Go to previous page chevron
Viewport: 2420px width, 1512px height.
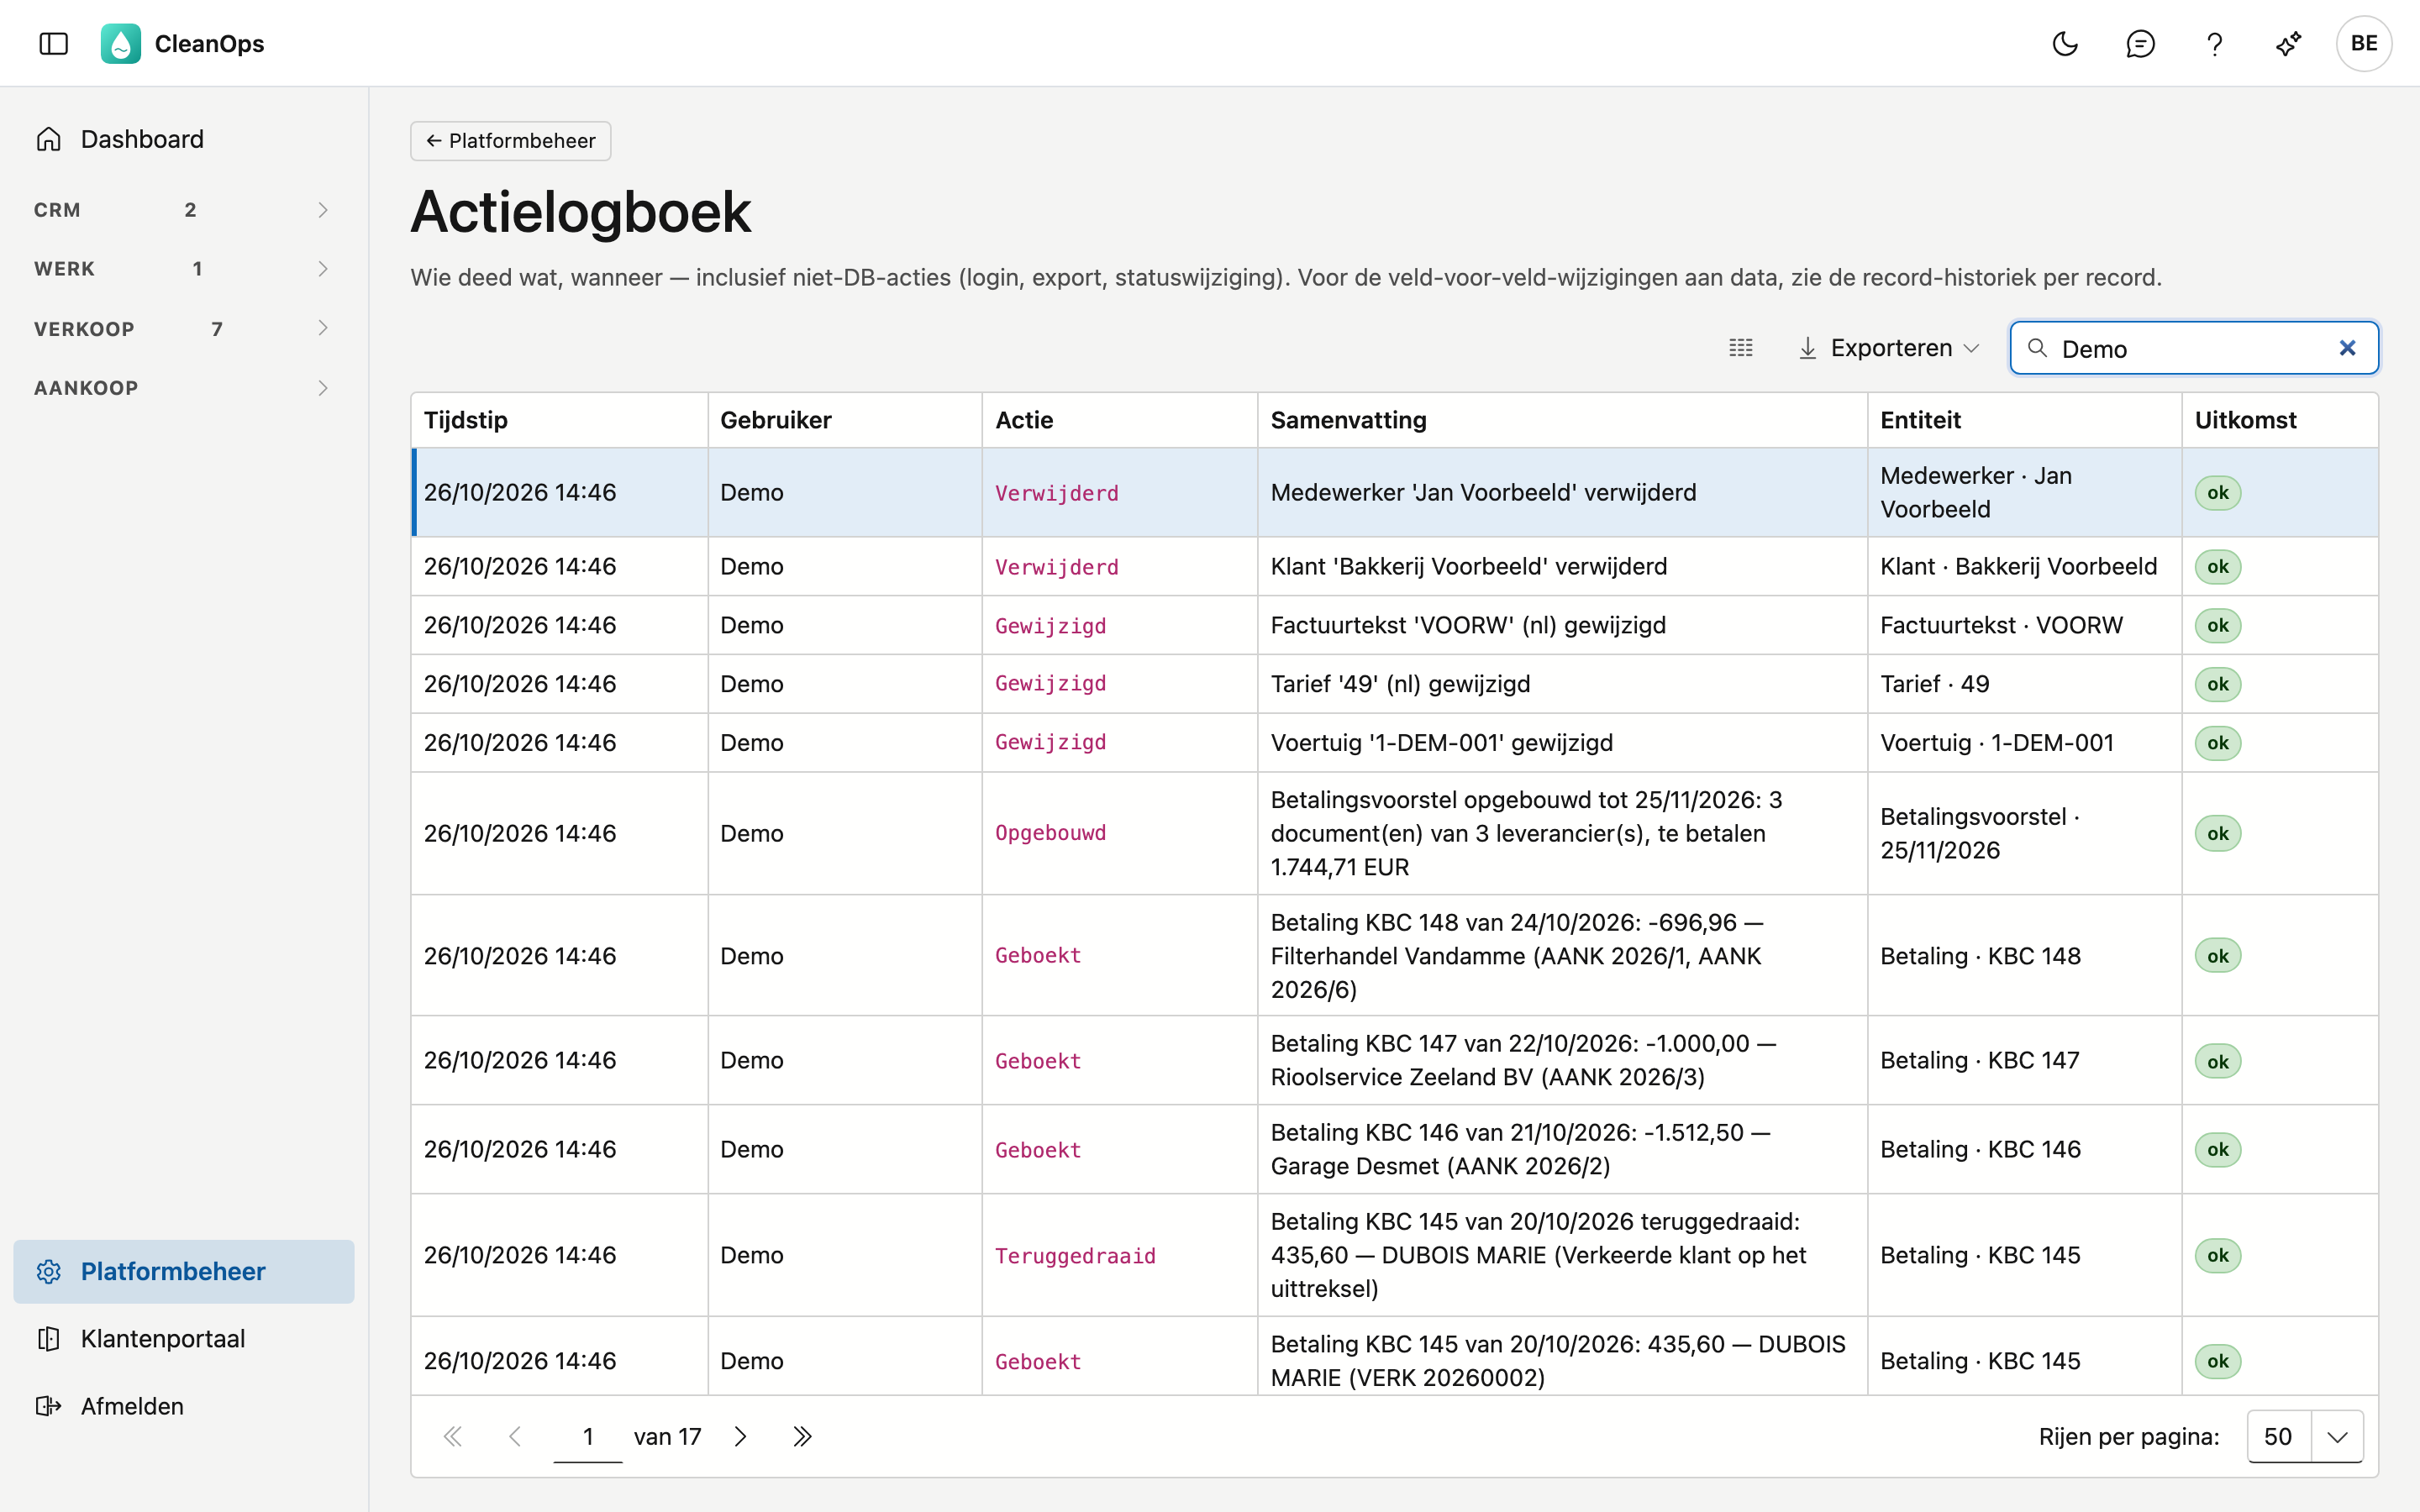(x=515, y=1437)
